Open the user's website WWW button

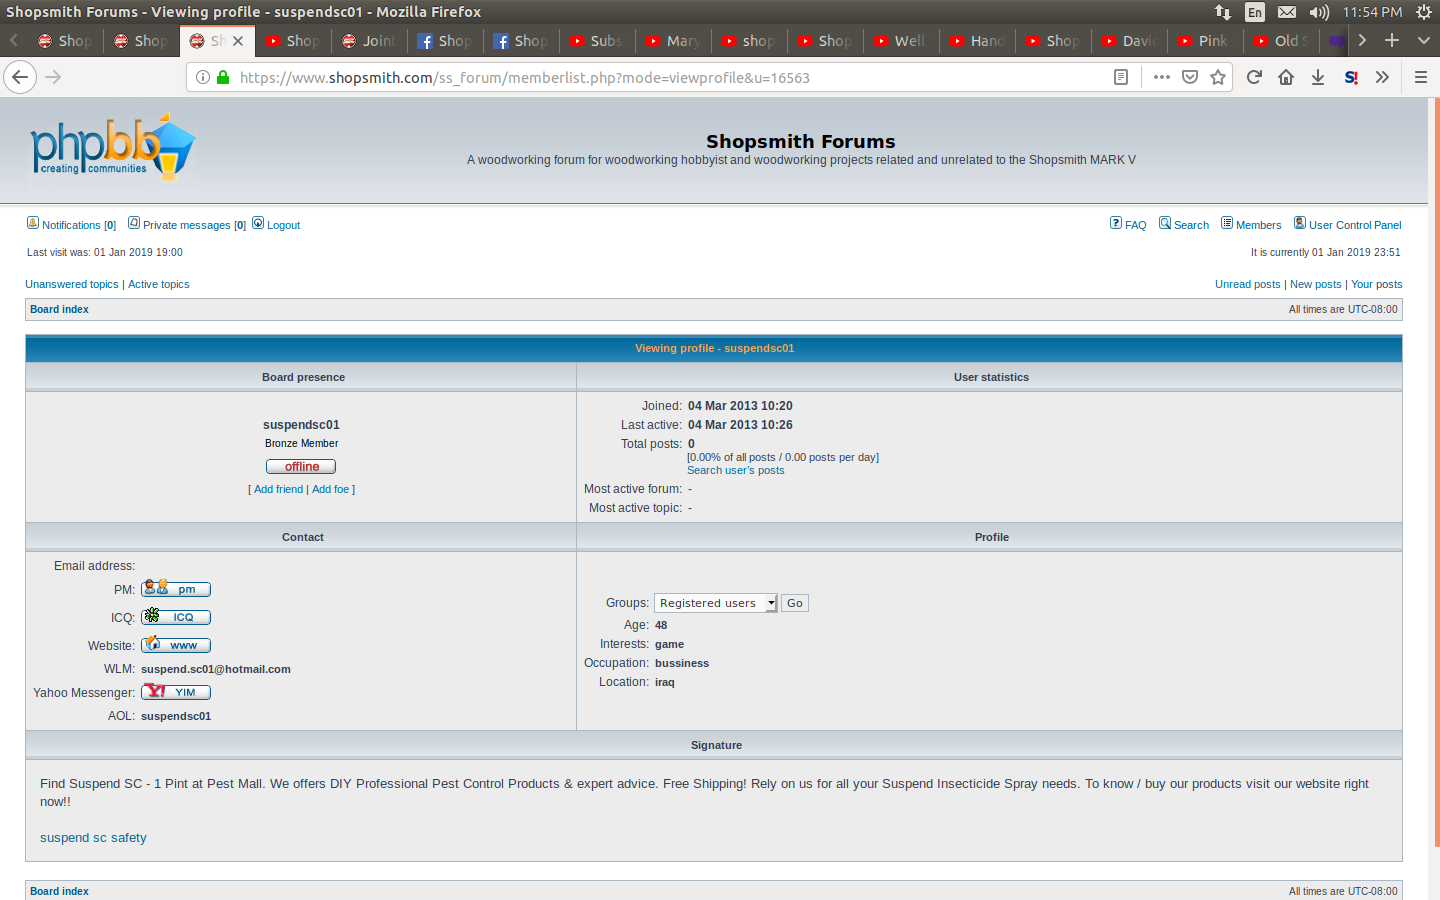pyautogui.click(x=176, y=645)
